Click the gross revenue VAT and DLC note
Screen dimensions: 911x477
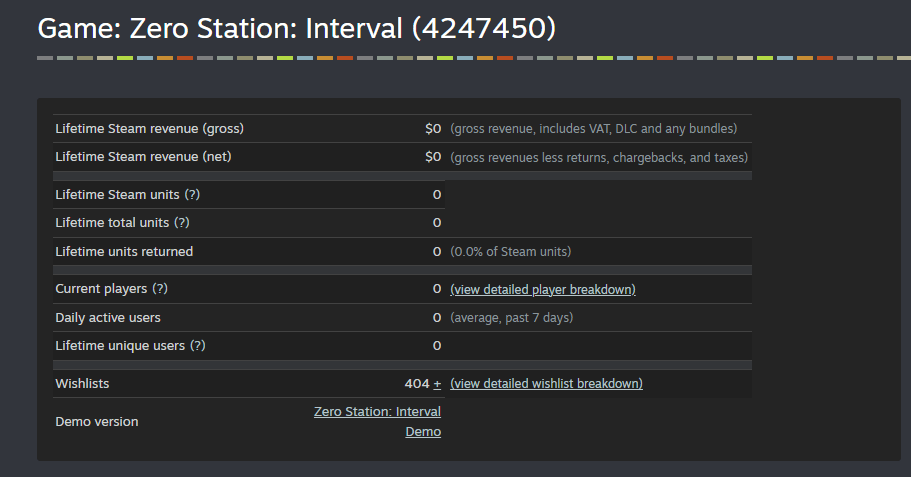(x=593, y=129)
